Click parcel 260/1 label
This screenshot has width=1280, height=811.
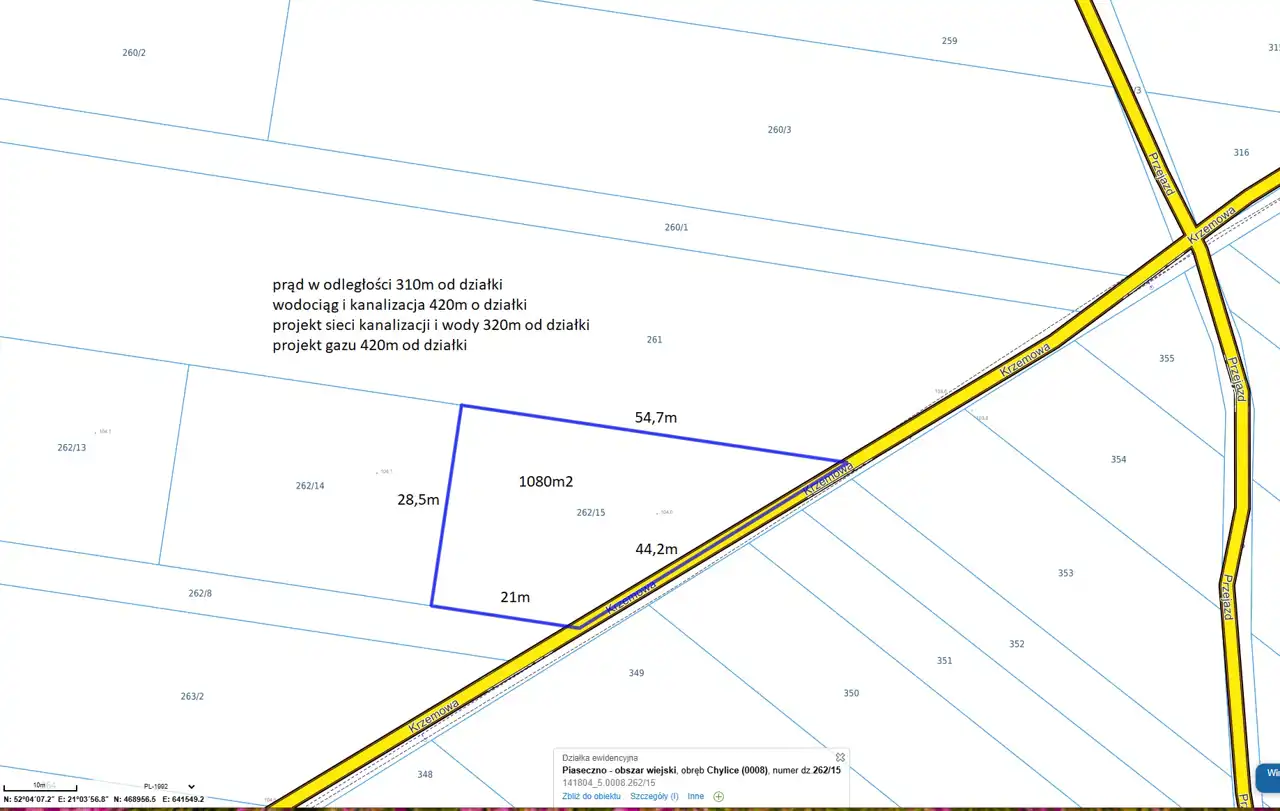coord(677,227)
